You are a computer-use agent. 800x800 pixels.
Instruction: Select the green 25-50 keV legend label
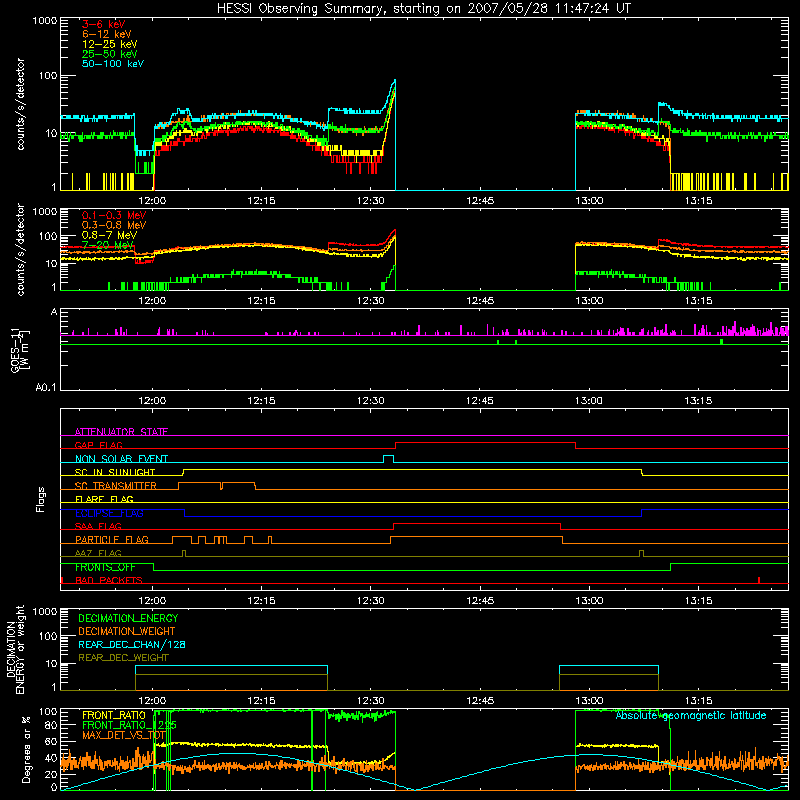(x=109, y=54)
